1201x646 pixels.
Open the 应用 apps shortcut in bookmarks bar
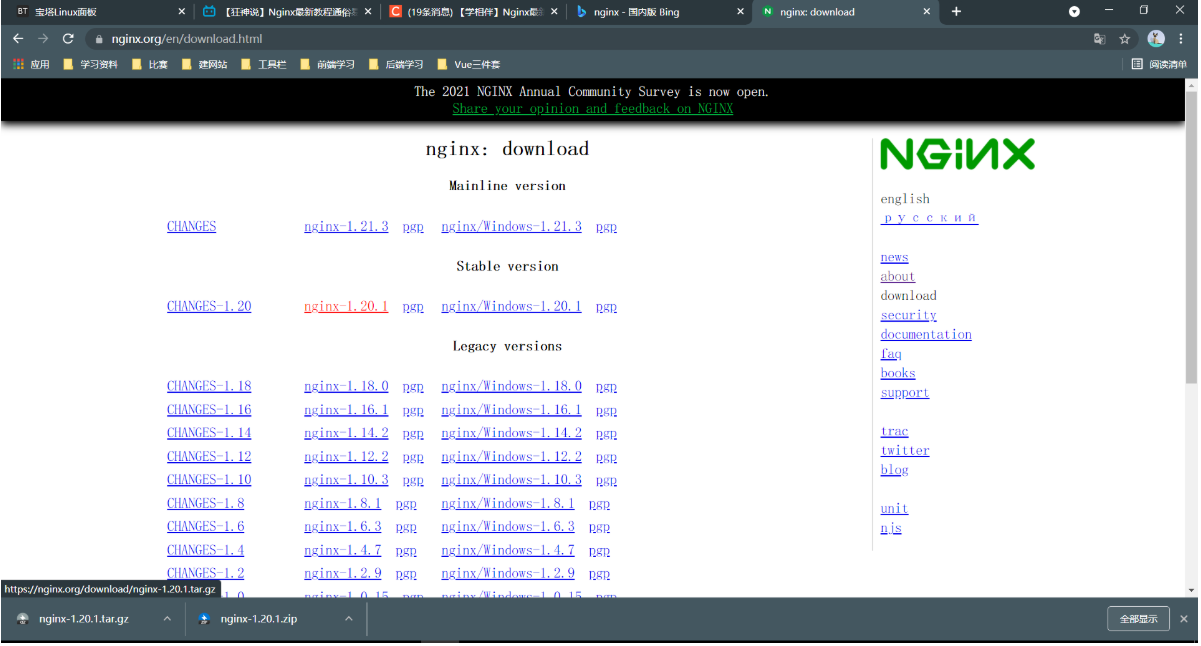[31, 64]
